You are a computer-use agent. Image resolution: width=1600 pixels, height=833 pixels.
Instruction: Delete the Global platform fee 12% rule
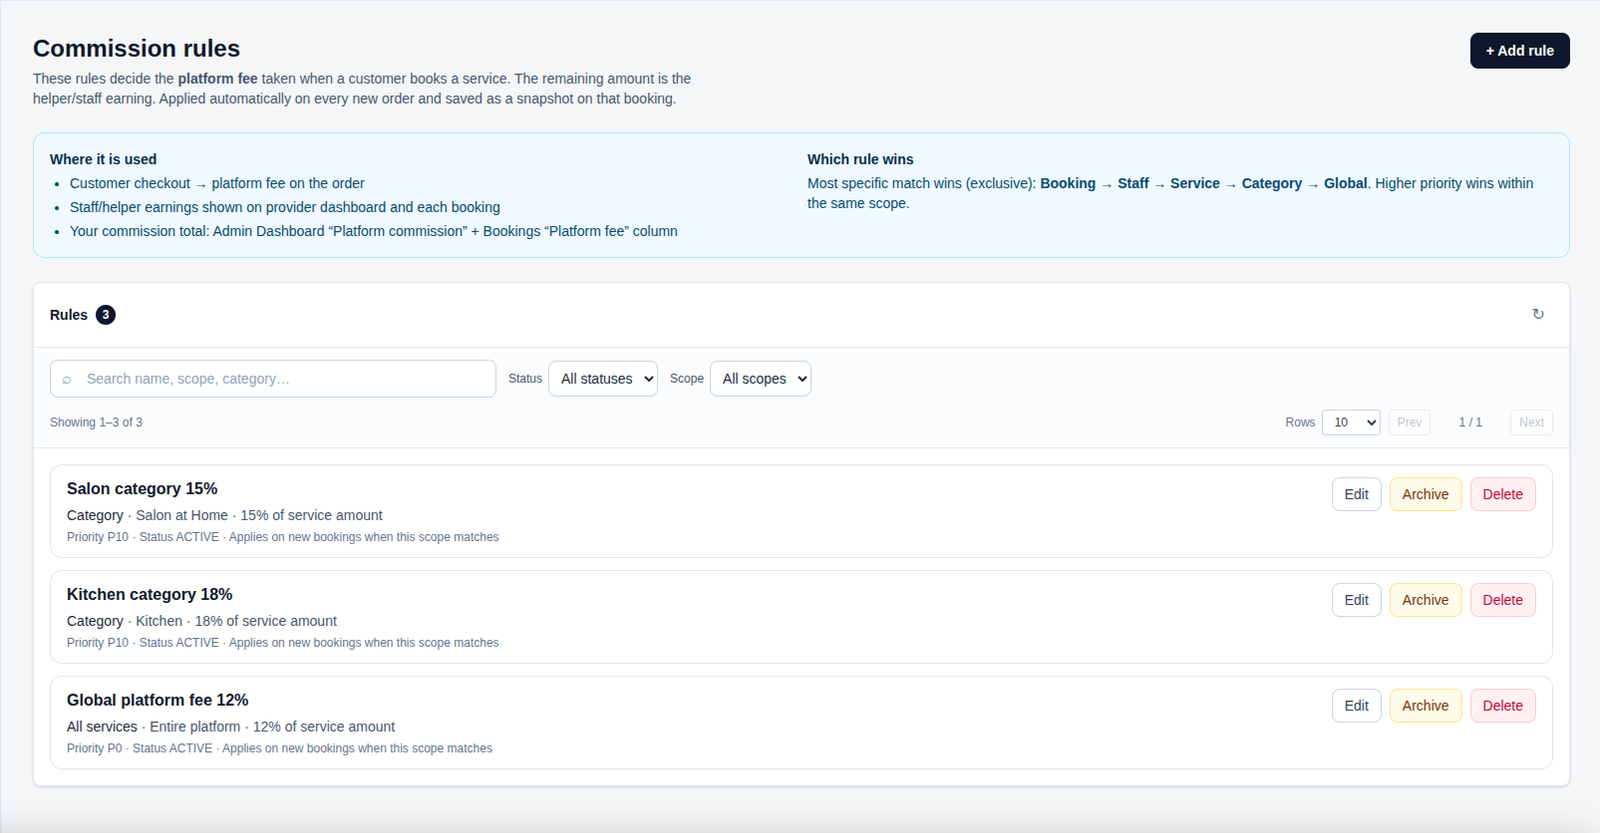[x=1502, y=706]
